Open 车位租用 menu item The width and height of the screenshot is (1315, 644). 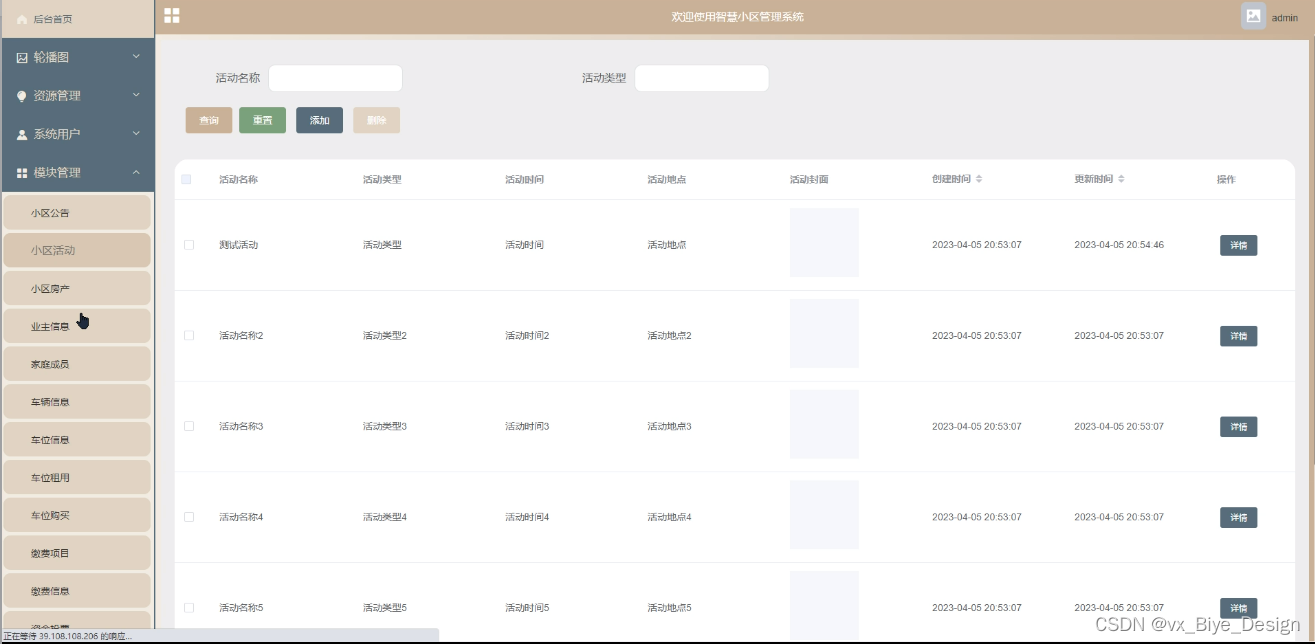[77, 477]
